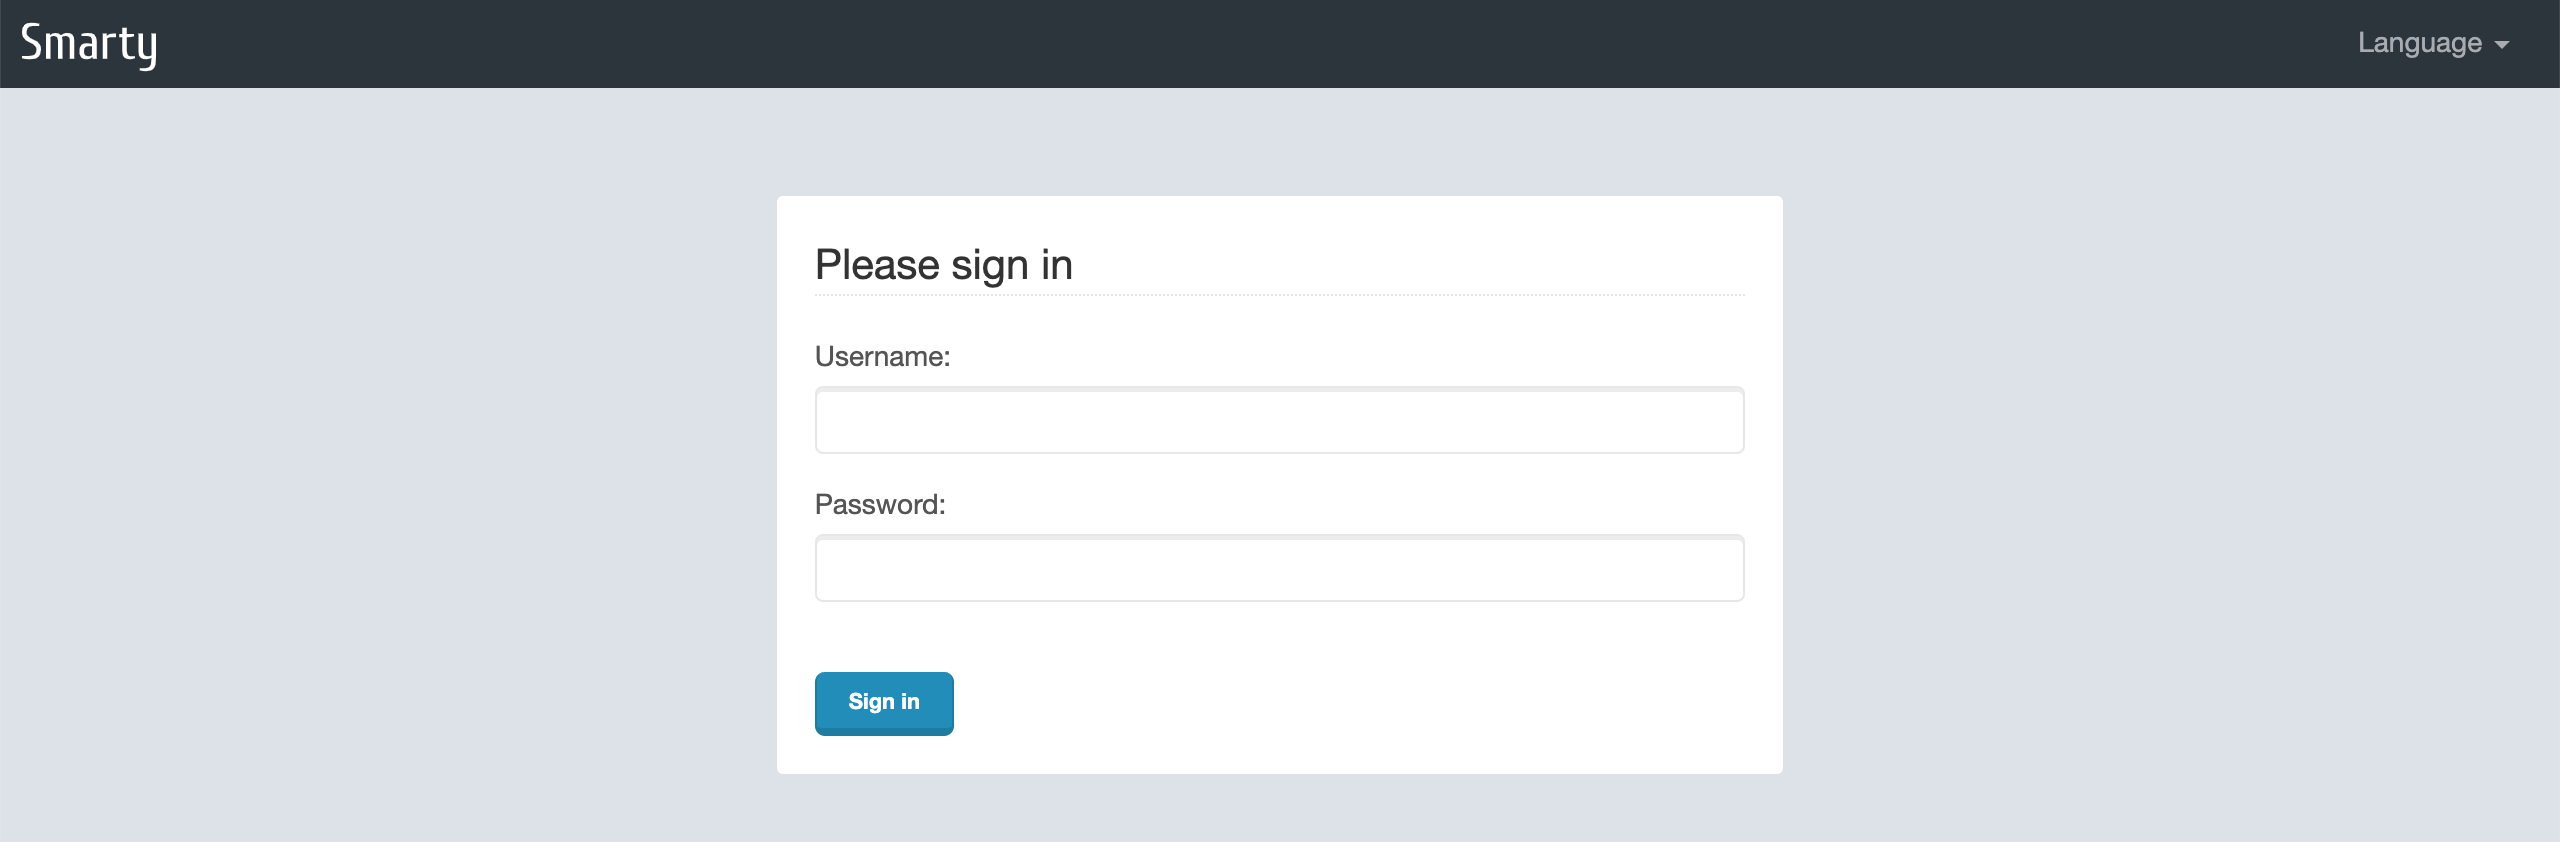Place cursor in the Username box

tap(1279, 420)
